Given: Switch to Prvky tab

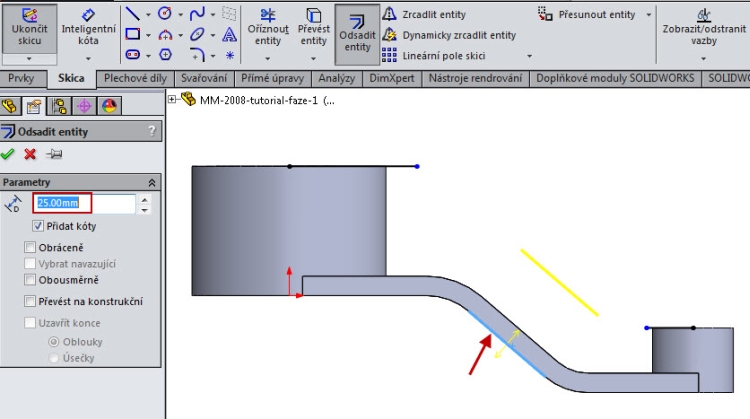Looking at the screenshot, I should (x=21, y=78).
